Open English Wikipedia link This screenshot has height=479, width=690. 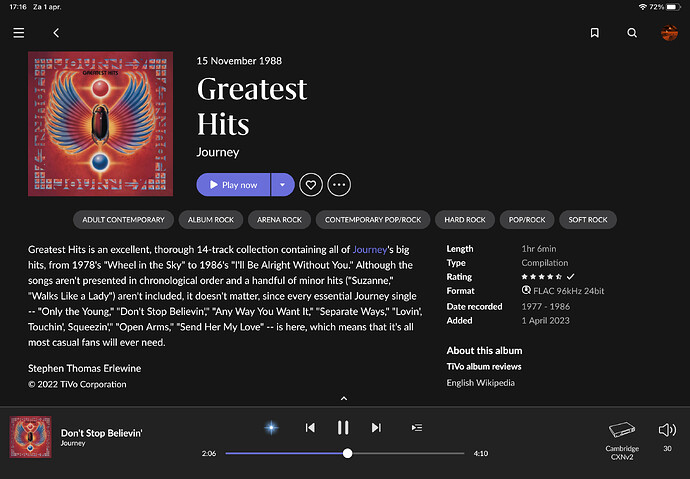tap(481, 383)
